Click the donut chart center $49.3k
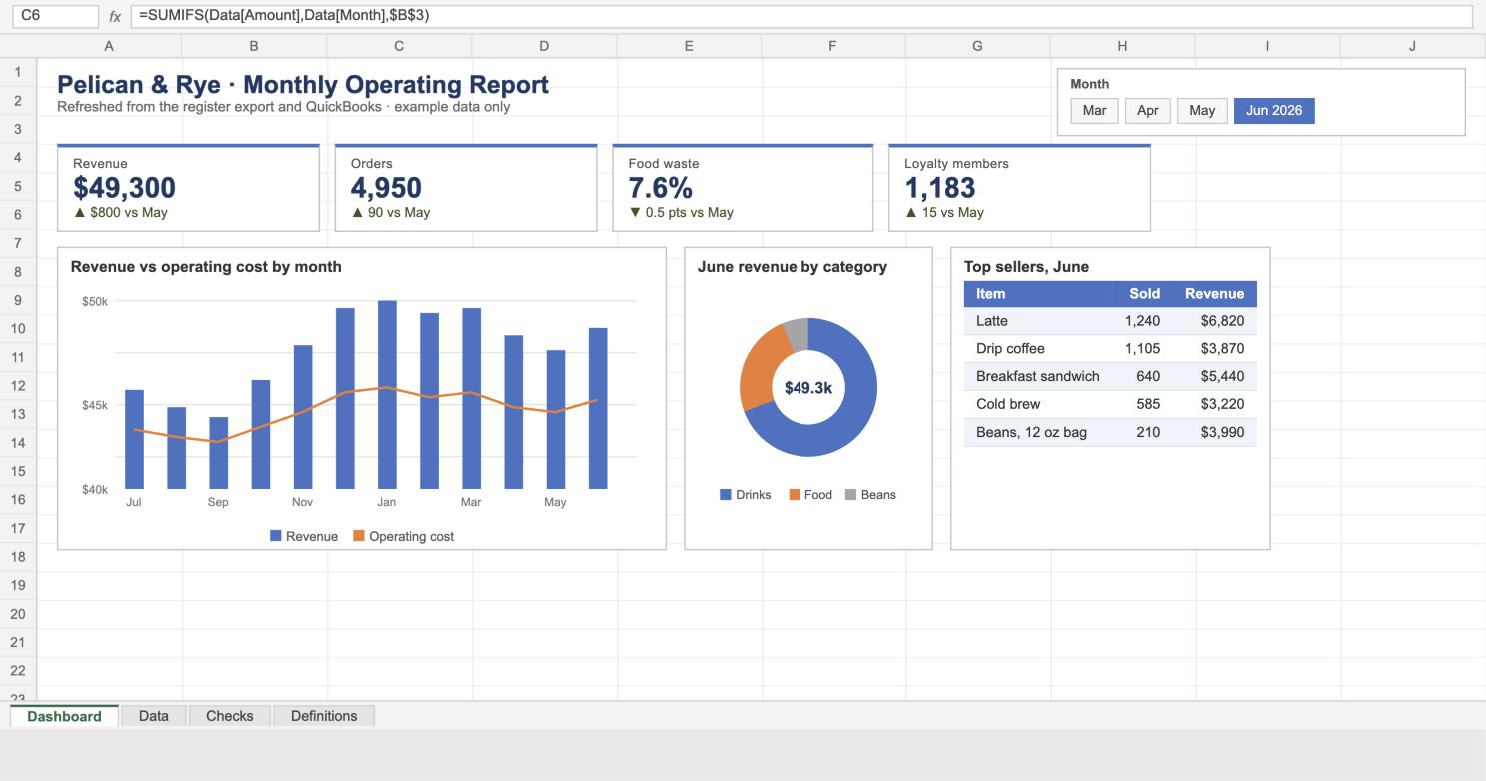This screenshot has width=1486, height=781. pyautogui.click(x=808, y=388)
